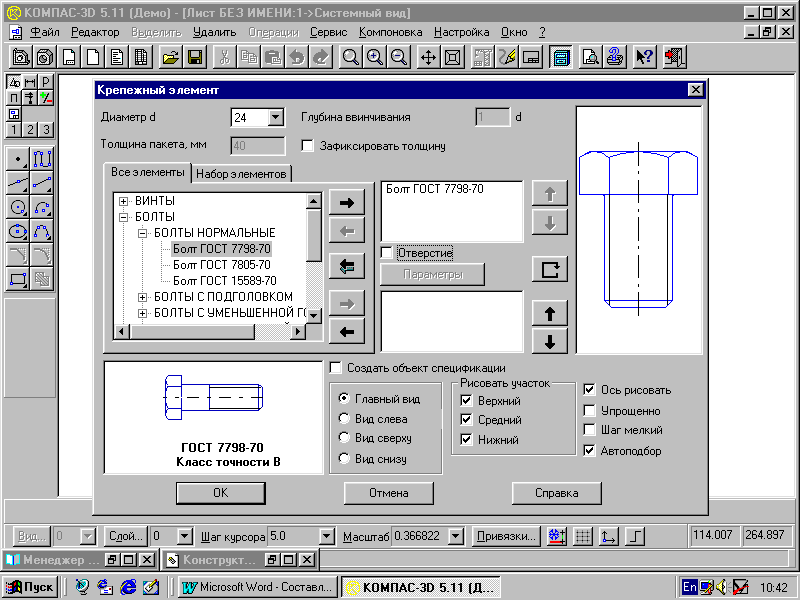Open the Пуск start button
The image size is (800, 600).
pos(30,587)
